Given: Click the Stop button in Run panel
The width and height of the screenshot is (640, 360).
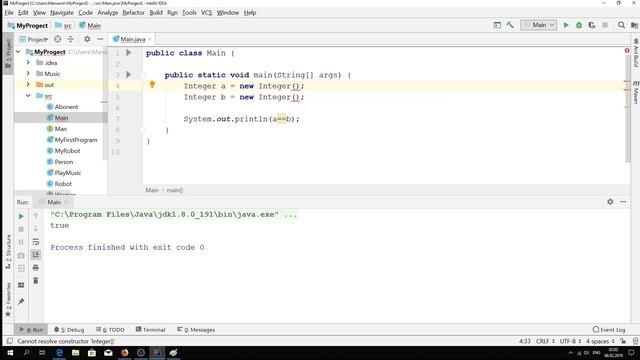Looking at the screenshot, I should (x=21, y=229).
